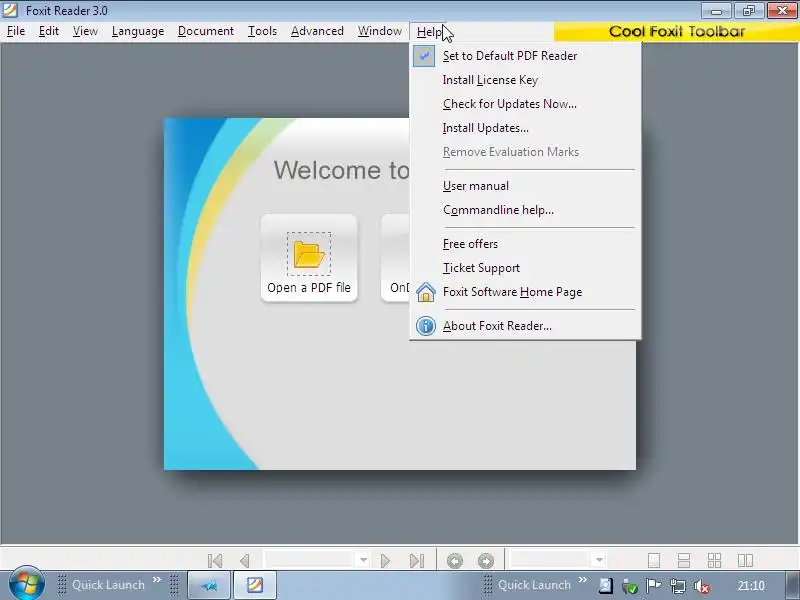This screenshot has height=600, width=800.
Task: Click the previous page arrow in bottom toolbar
Action: (245, 561)
